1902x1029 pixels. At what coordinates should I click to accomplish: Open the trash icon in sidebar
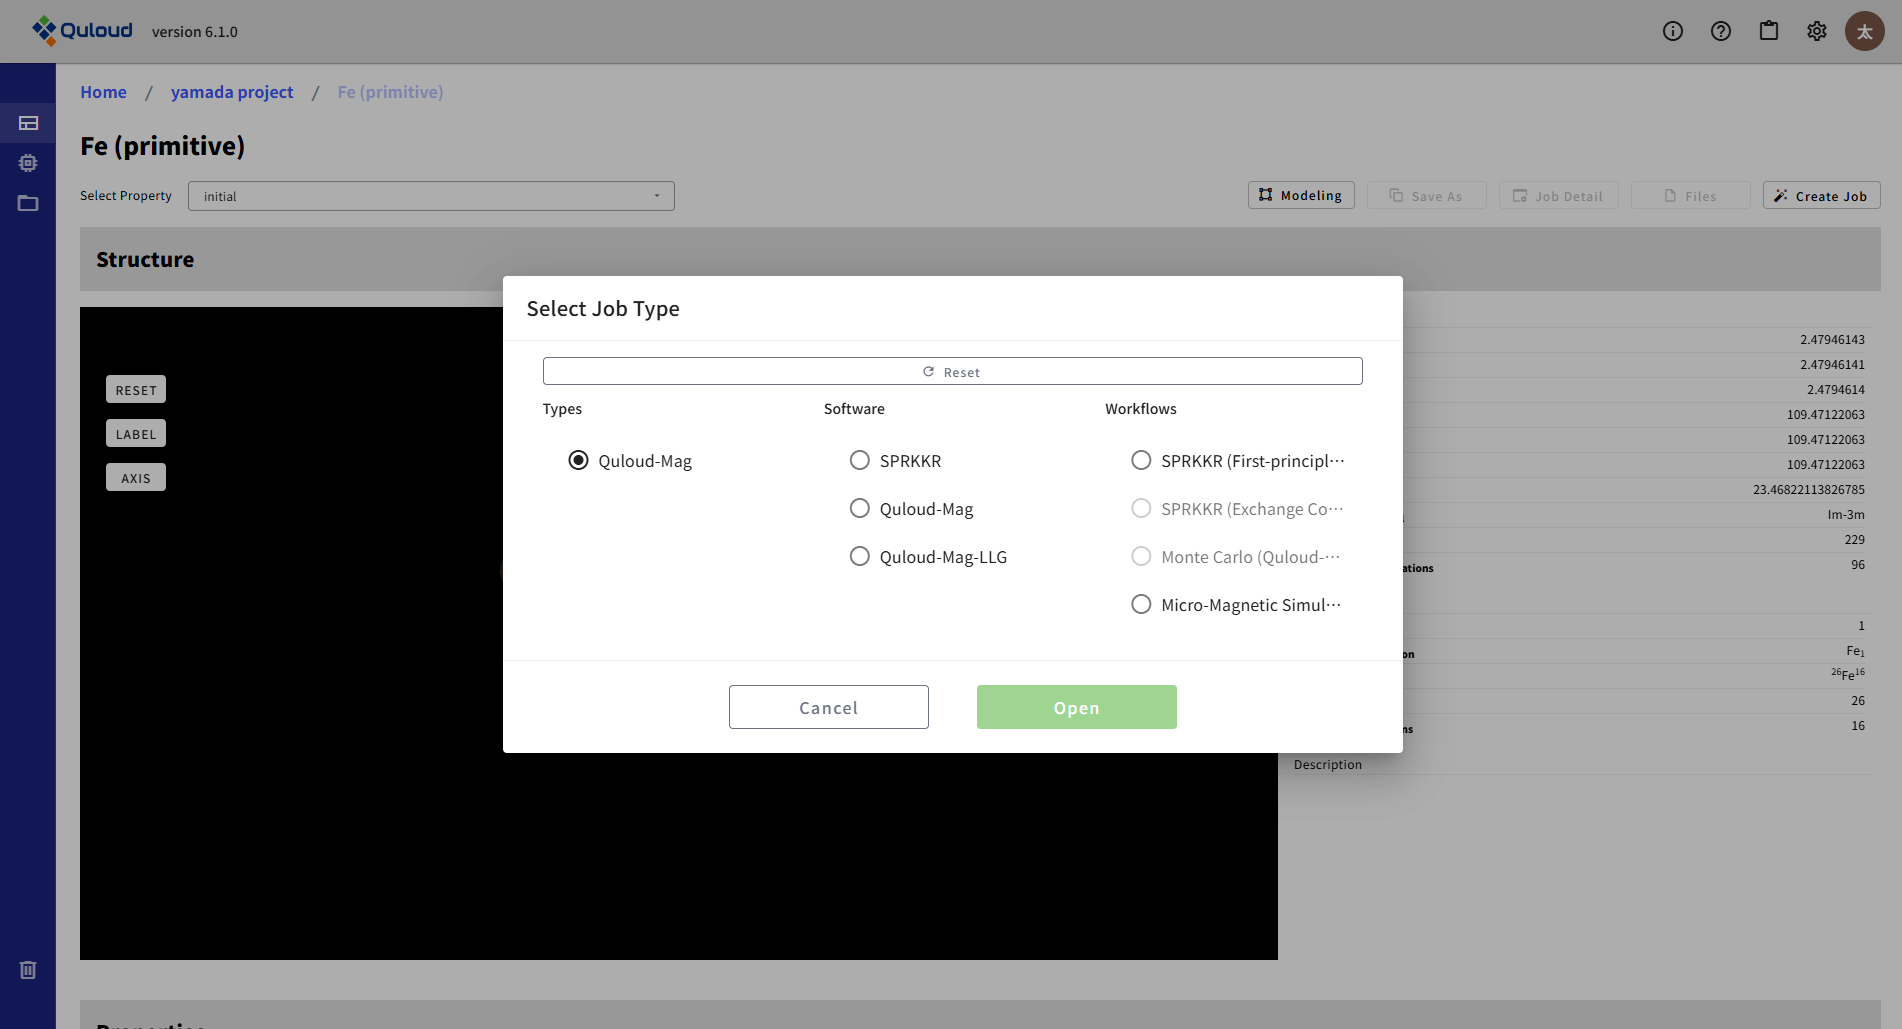(x=28, y=970)
